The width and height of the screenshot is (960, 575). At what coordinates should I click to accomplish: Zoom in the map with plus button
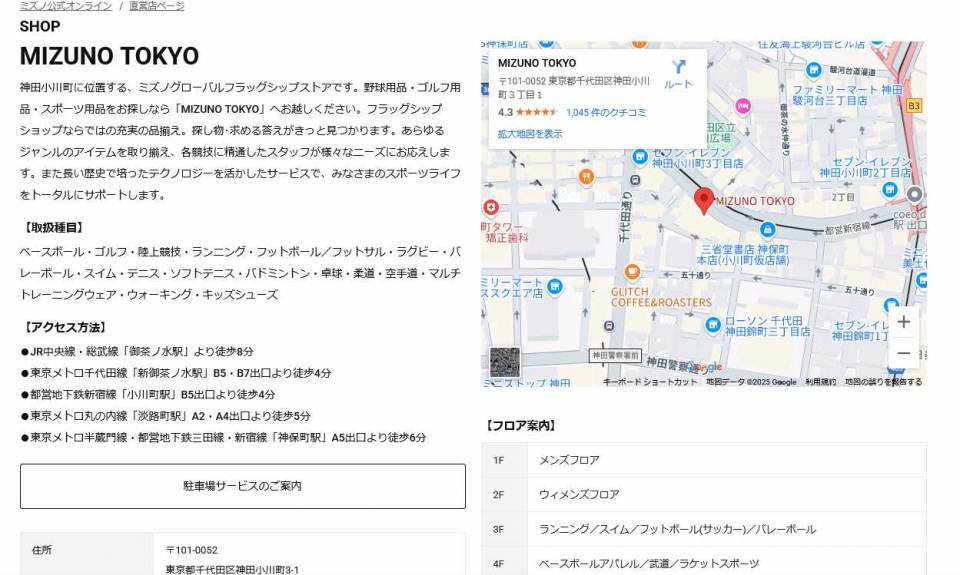(x=903, y=322)
